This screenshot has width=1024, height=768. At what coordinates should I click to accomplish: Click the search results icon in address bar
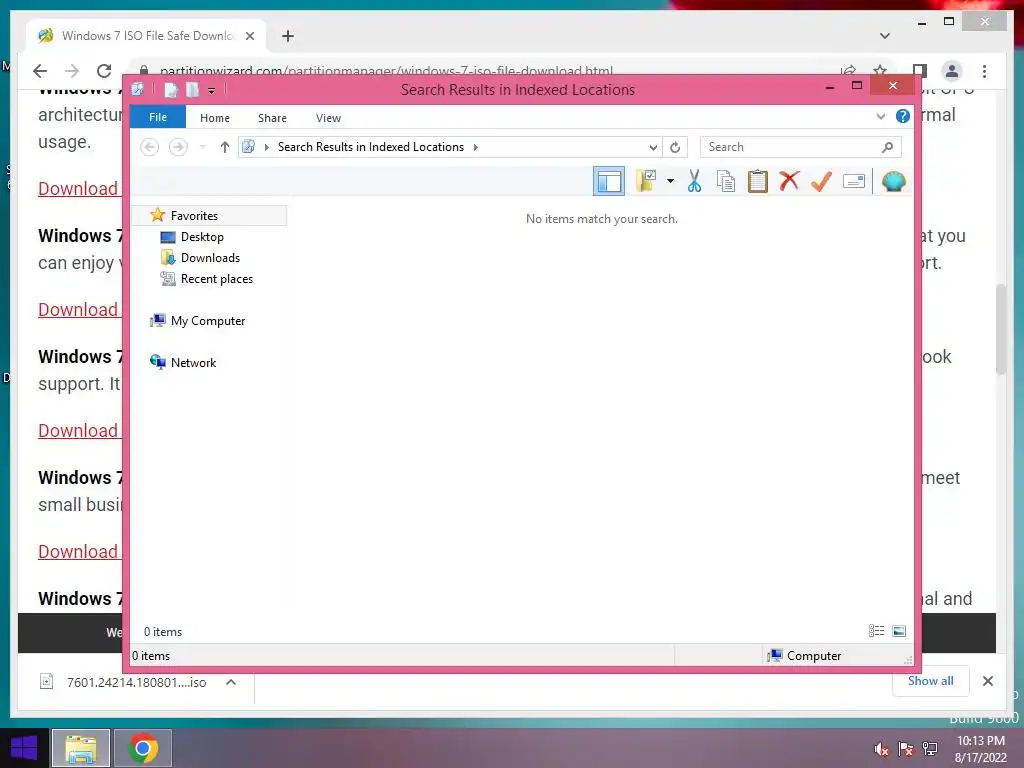coord(249,147)
